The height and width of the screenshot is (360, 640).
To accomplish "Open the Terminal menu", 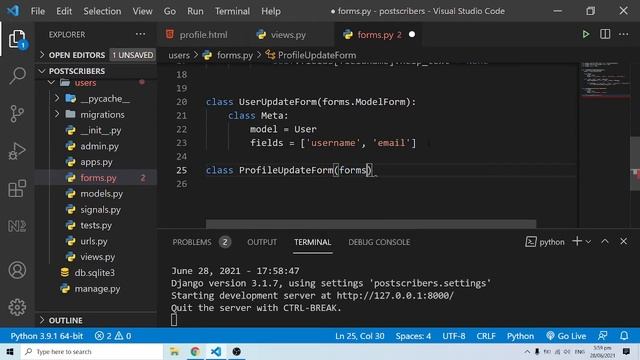I will 232,11.
